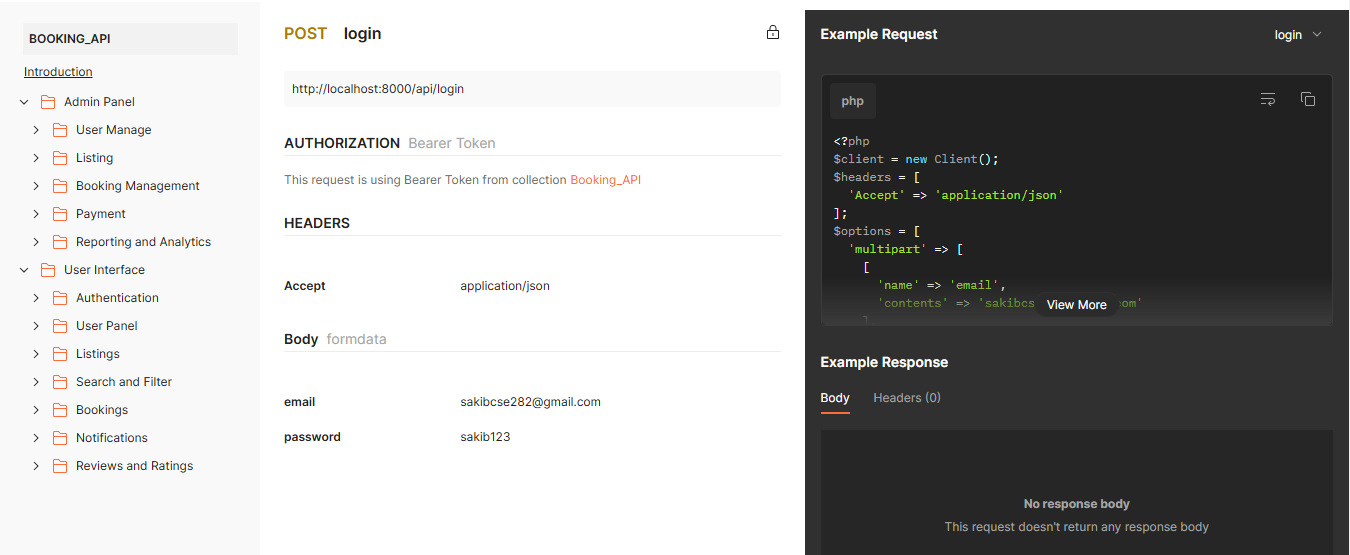Select the php language button
Image resolution: width=1350 pixels, height=555 pixels.
pyautogui.click(x=852, y=101)
